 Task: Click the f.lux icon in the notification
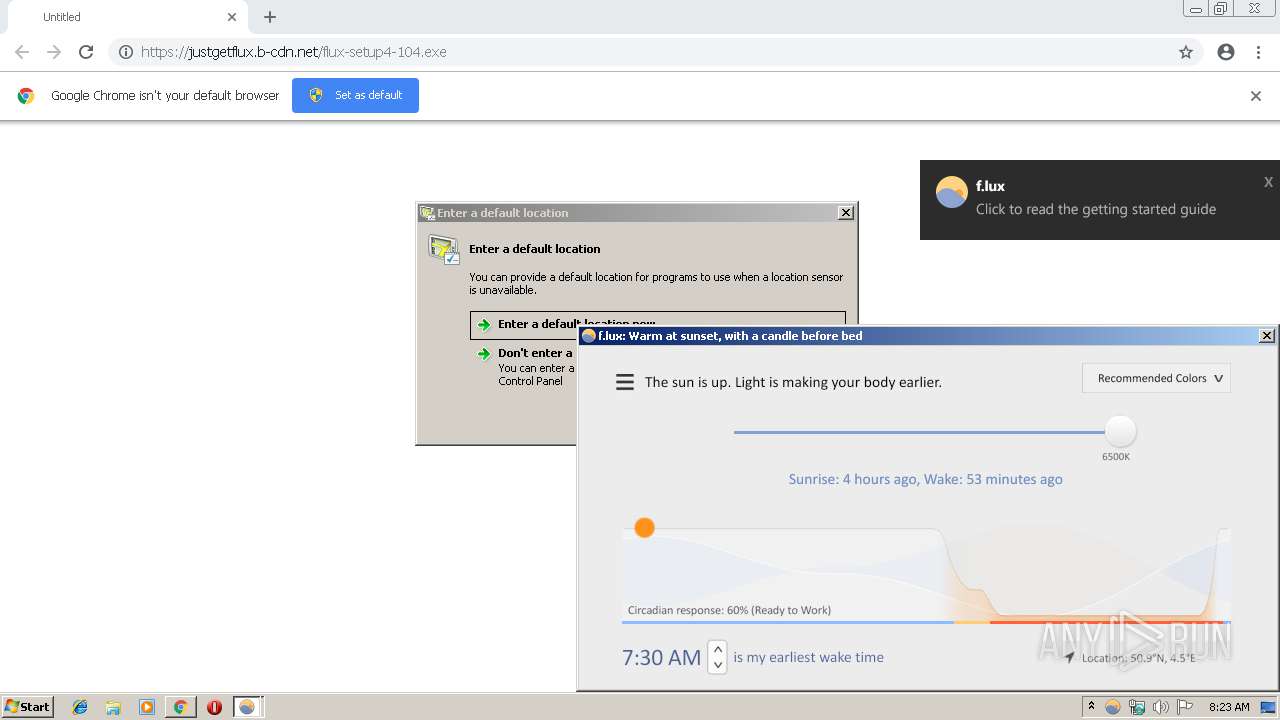pos(951,192)
